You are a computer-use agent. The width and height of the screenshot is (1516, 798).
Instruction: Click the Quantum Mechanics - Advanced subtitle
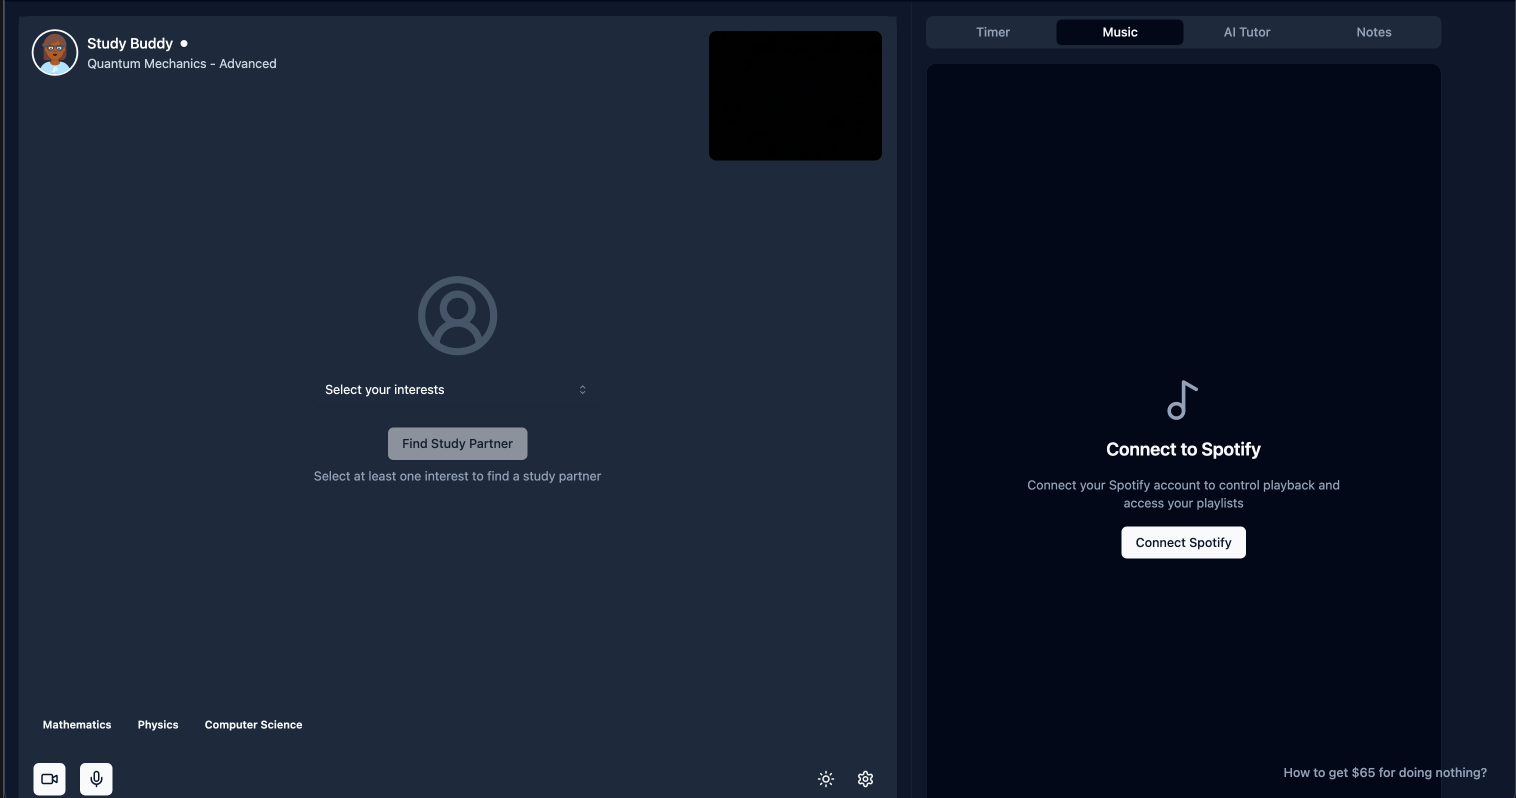[182, 64]
